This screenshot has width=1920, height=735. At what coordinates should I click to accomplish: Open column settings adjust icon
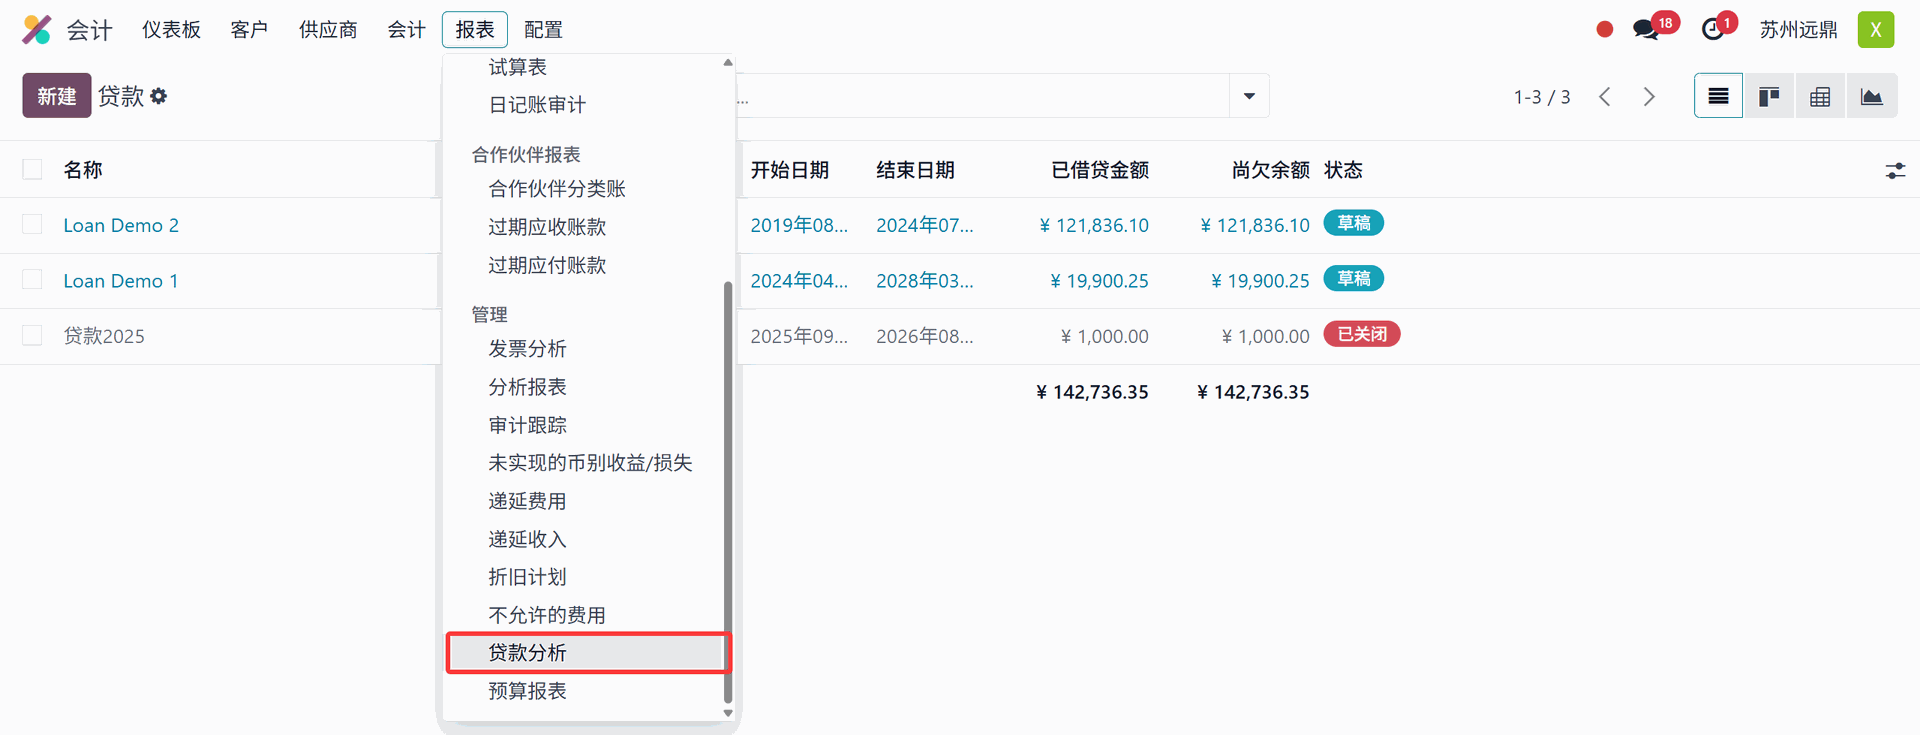pyautogui.click(x=1895, y=171)
